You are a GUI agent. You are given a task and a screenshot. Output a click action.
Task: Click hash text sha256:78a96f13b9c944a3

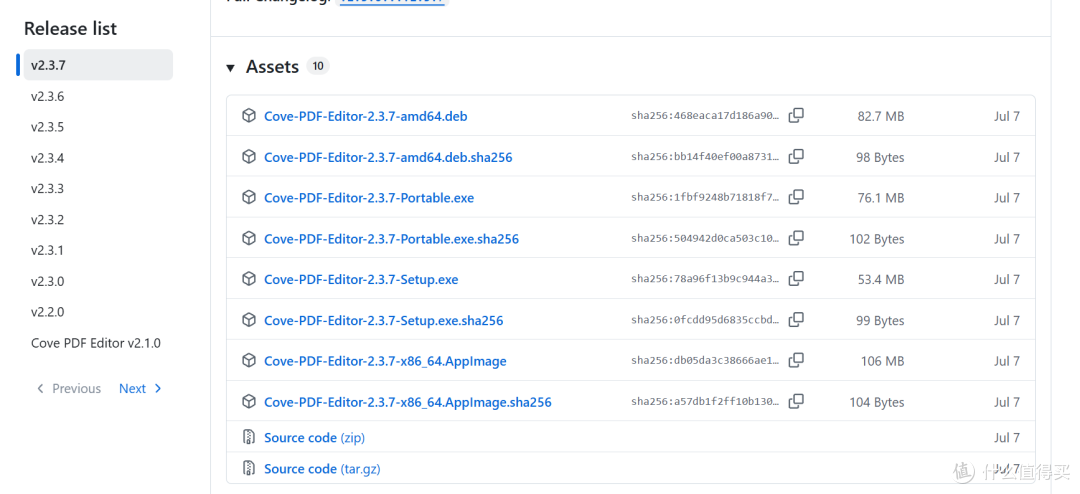tap(705, 279)
